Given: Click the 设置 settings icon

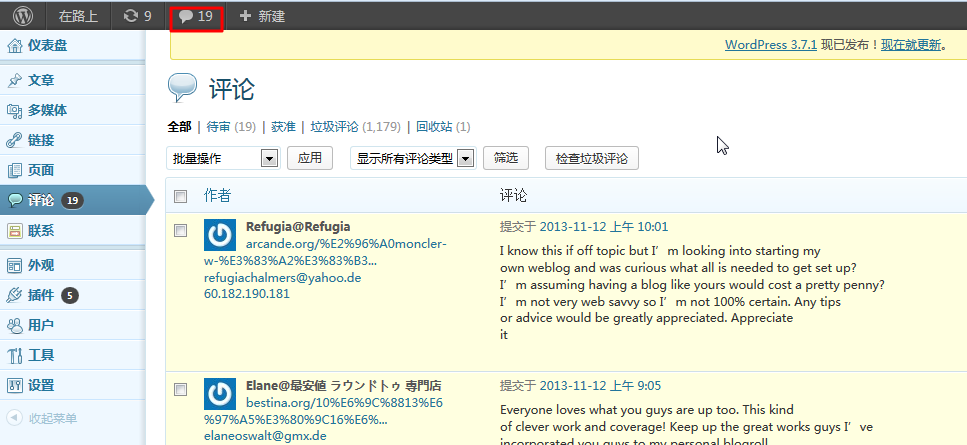Looking at the screenshot, I should pyautogui.click(x=14, y=386).
